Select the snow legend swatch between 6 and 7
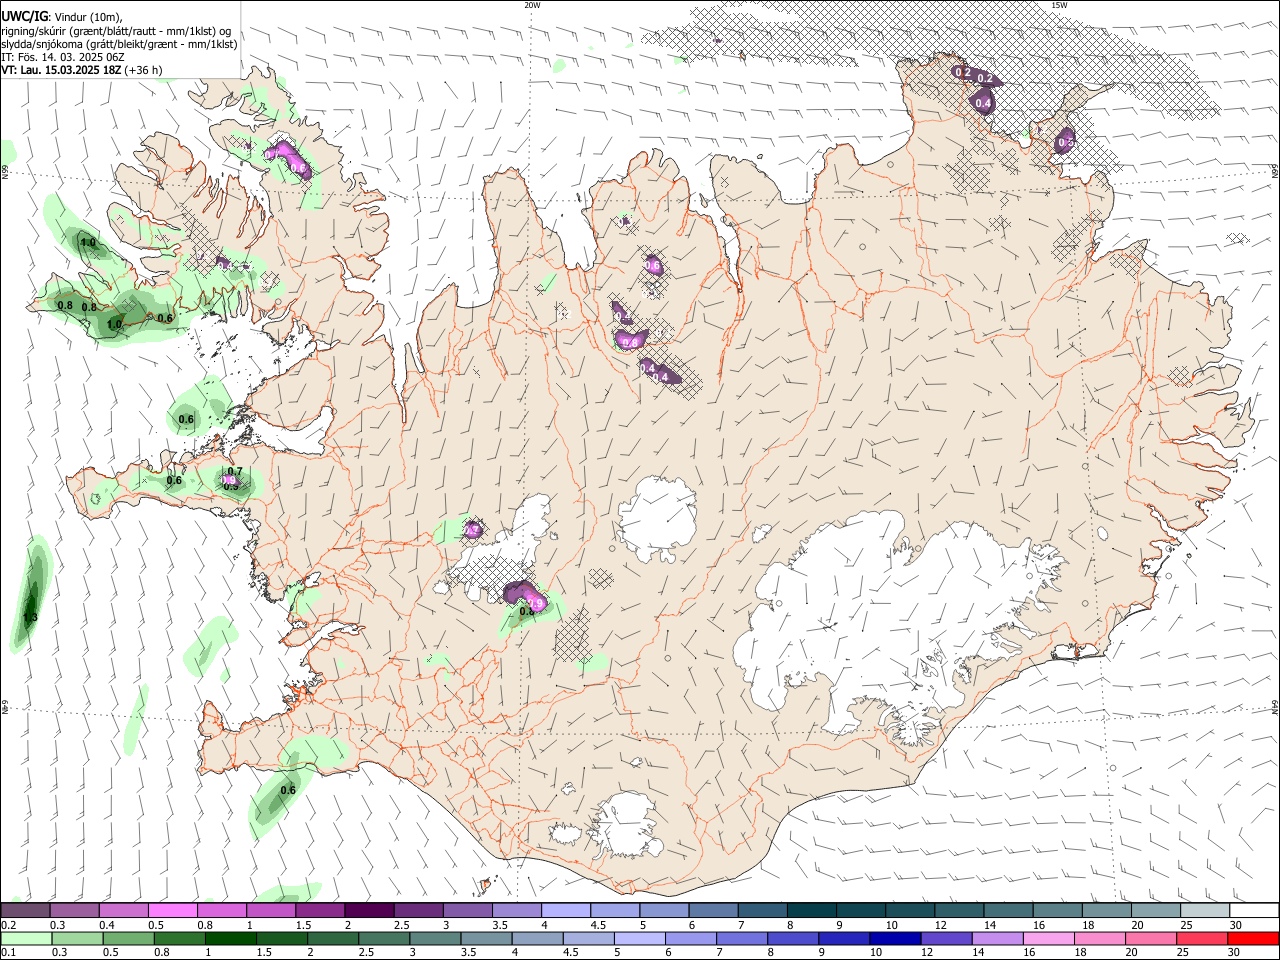 click(714, 911)
